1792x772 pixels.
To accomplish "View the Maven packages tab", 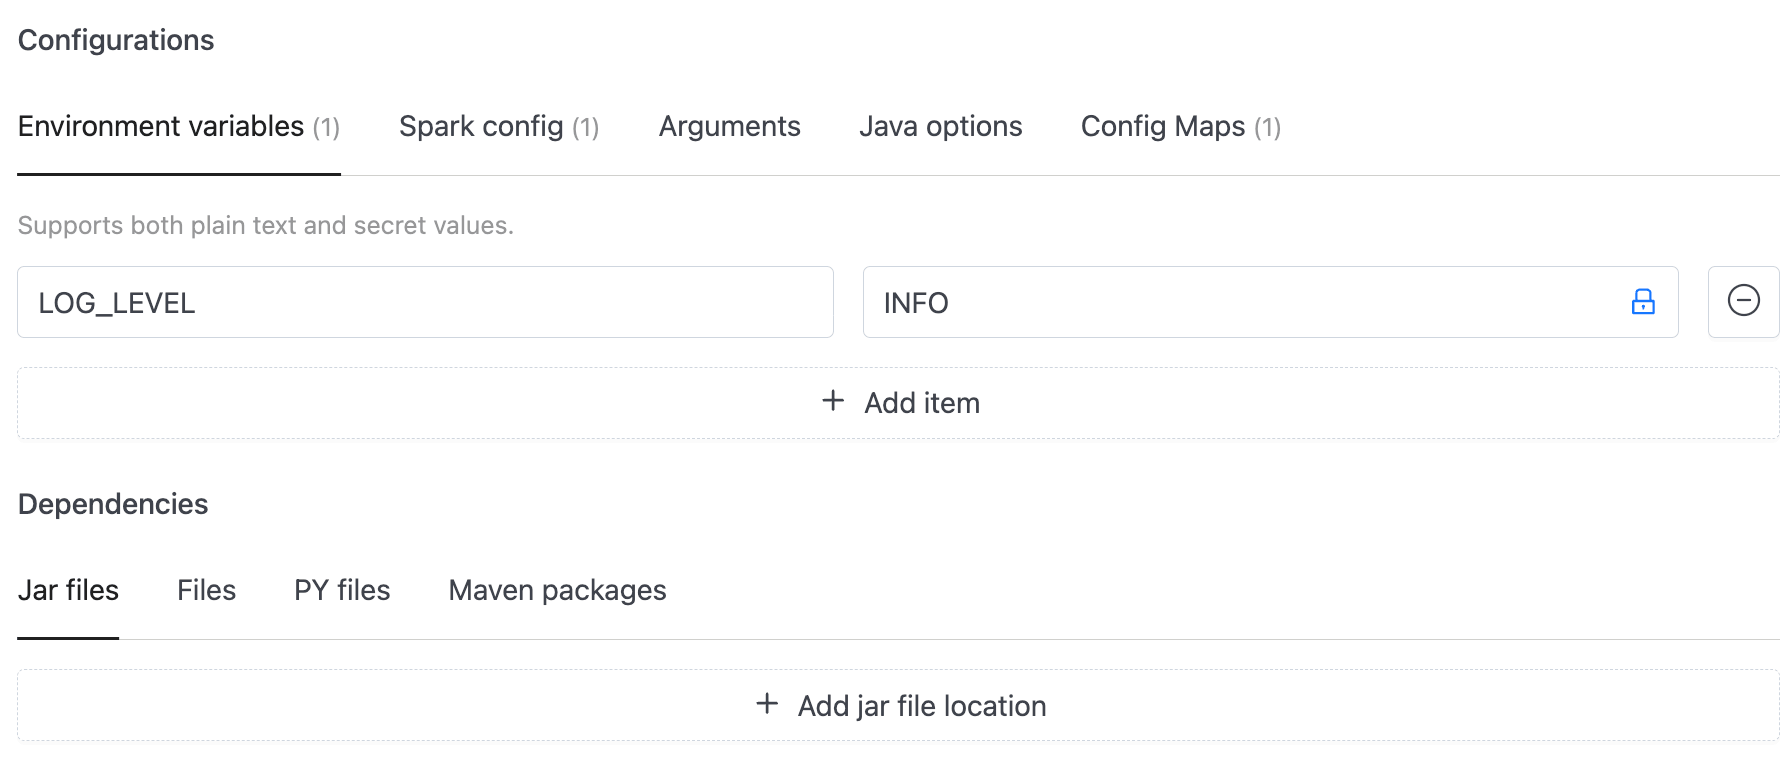I will click(557, 591).
